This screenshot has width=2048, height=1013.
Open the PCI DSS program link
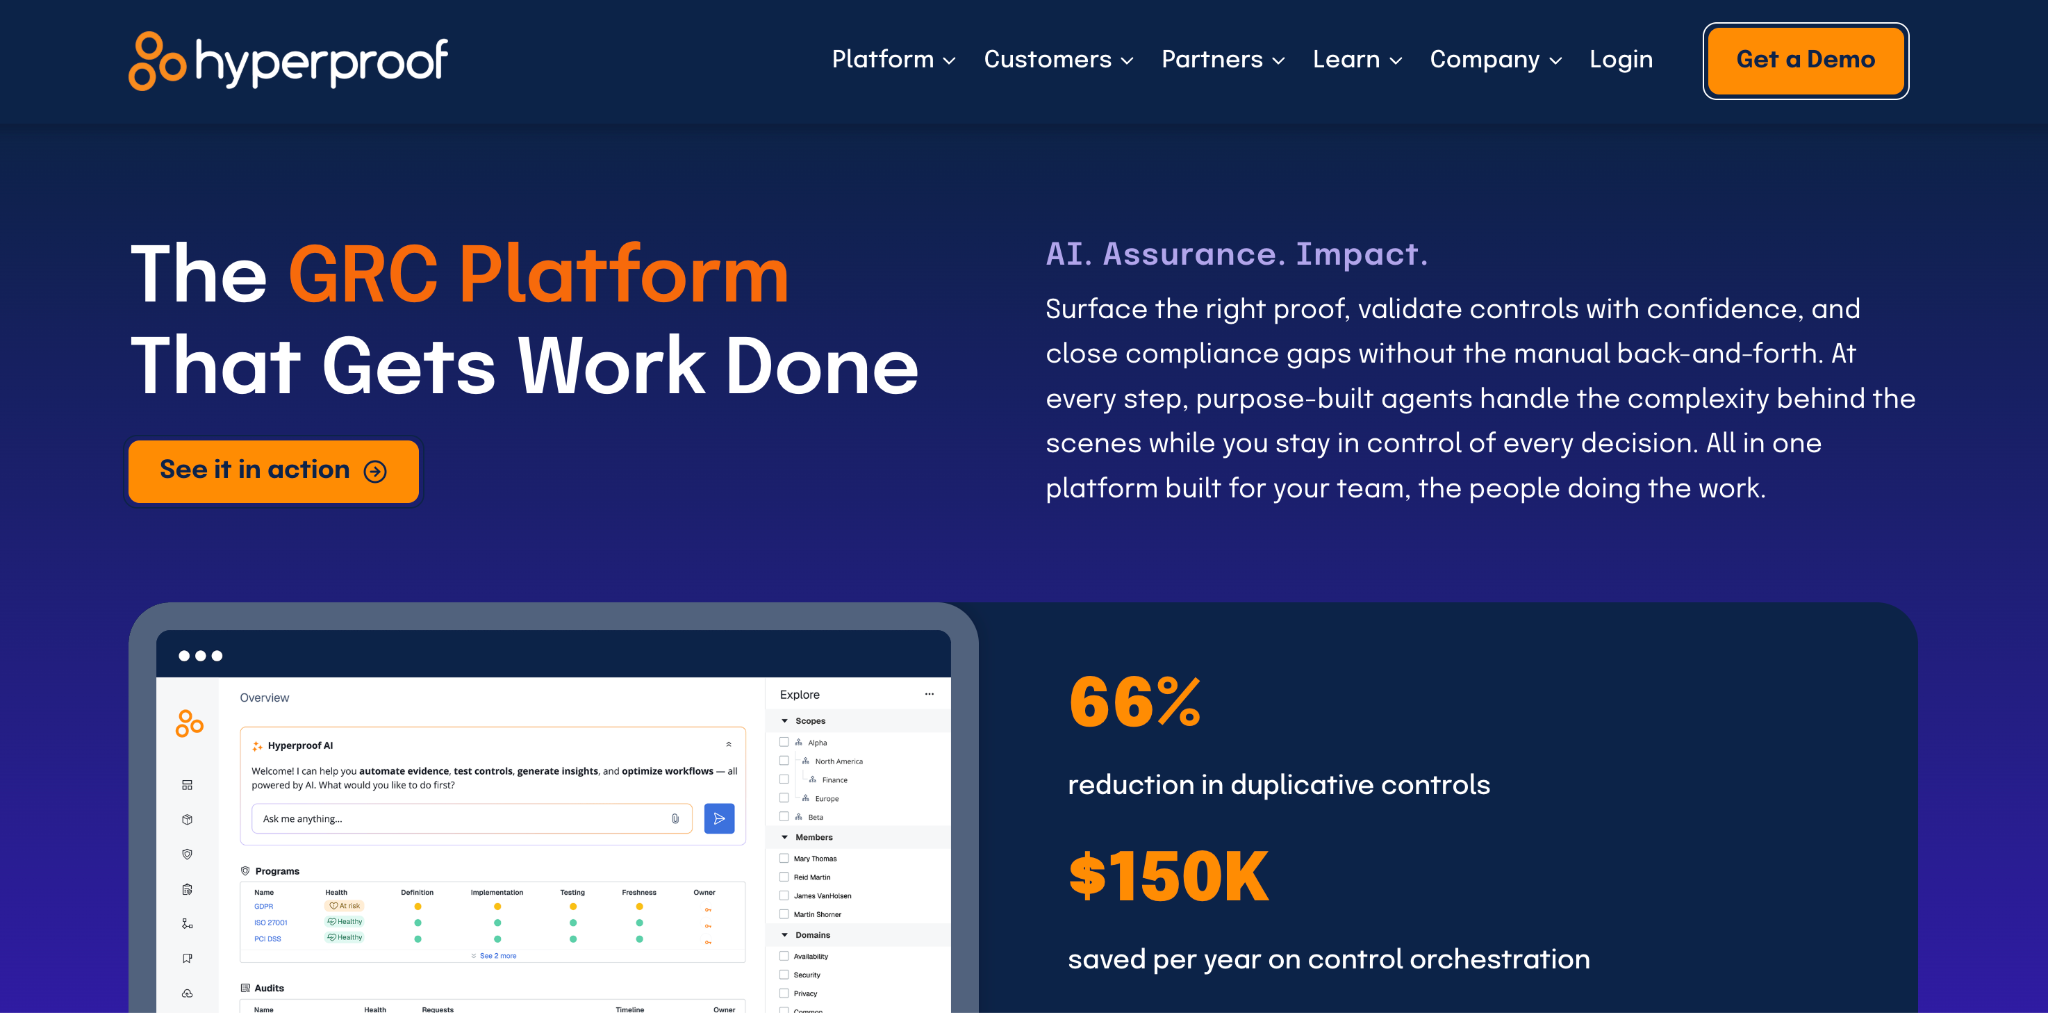pos(268,939)
